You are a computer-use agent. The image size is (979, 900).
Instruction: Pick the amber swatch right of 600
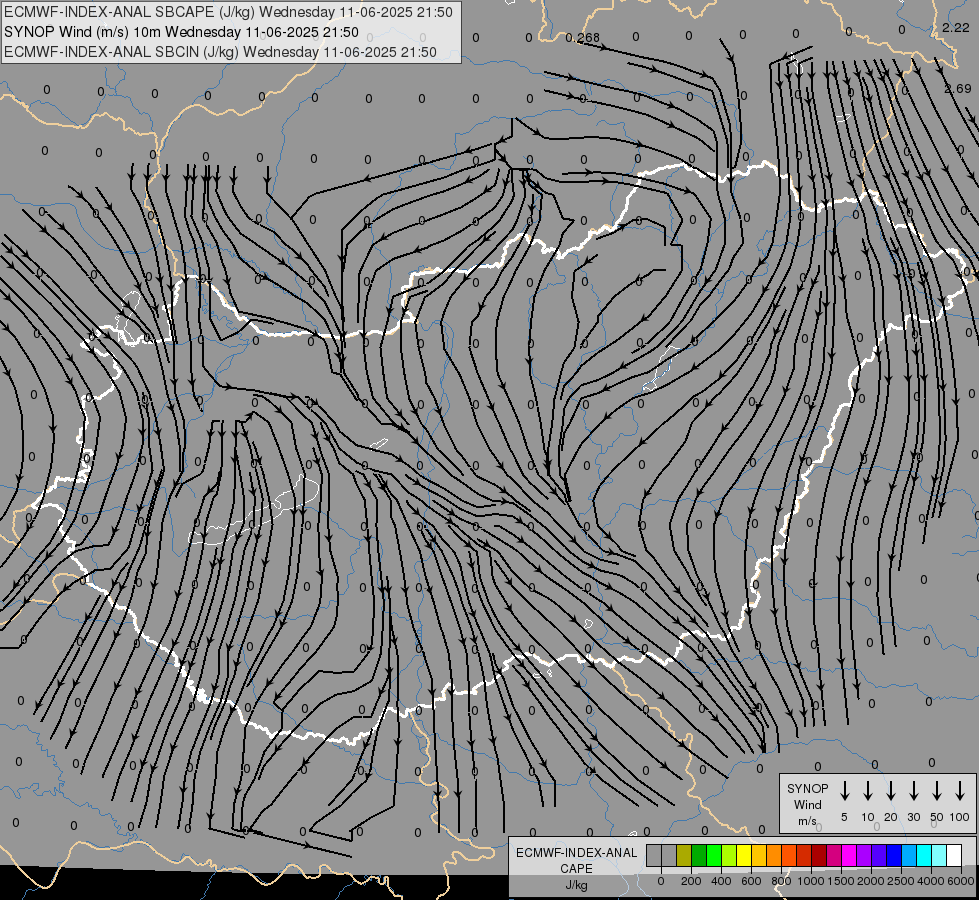click(759, 855)
